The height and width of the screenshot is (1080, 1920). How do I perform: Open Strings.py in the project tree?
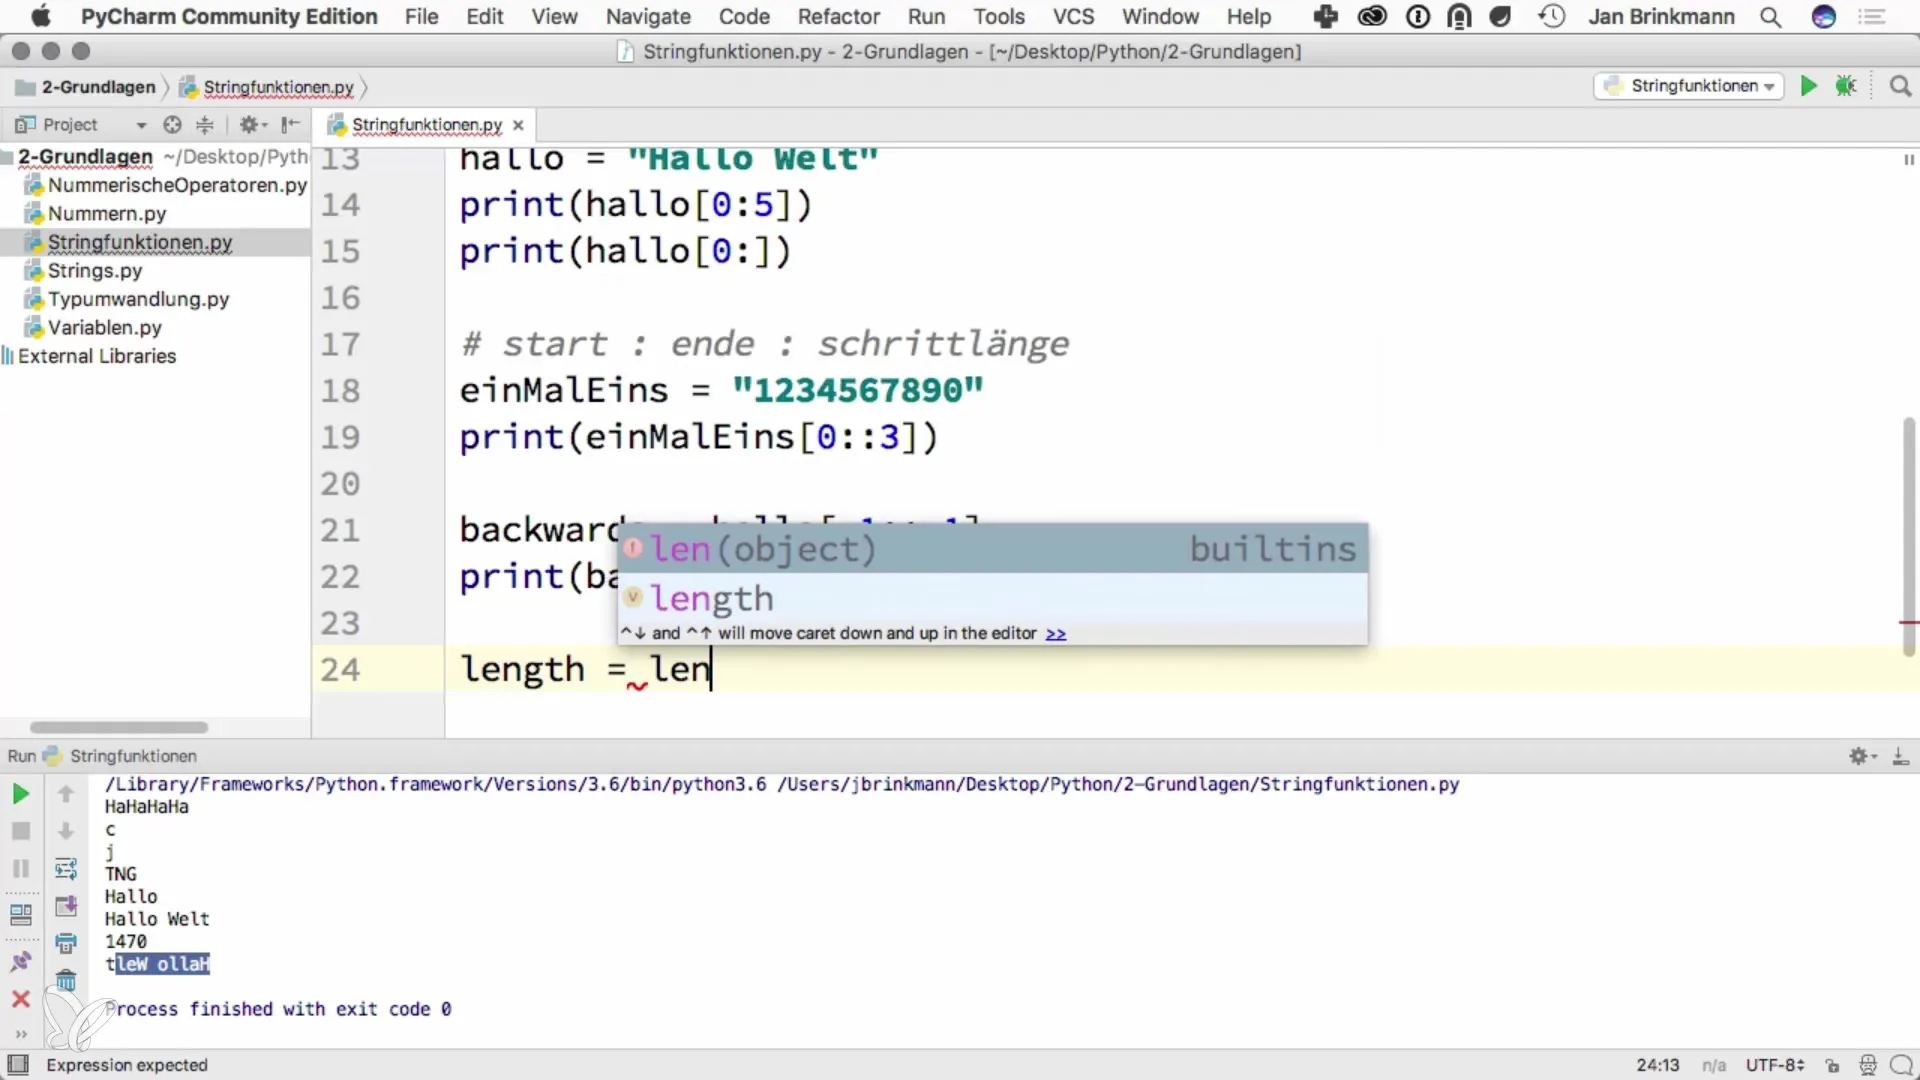coord(95,271)
